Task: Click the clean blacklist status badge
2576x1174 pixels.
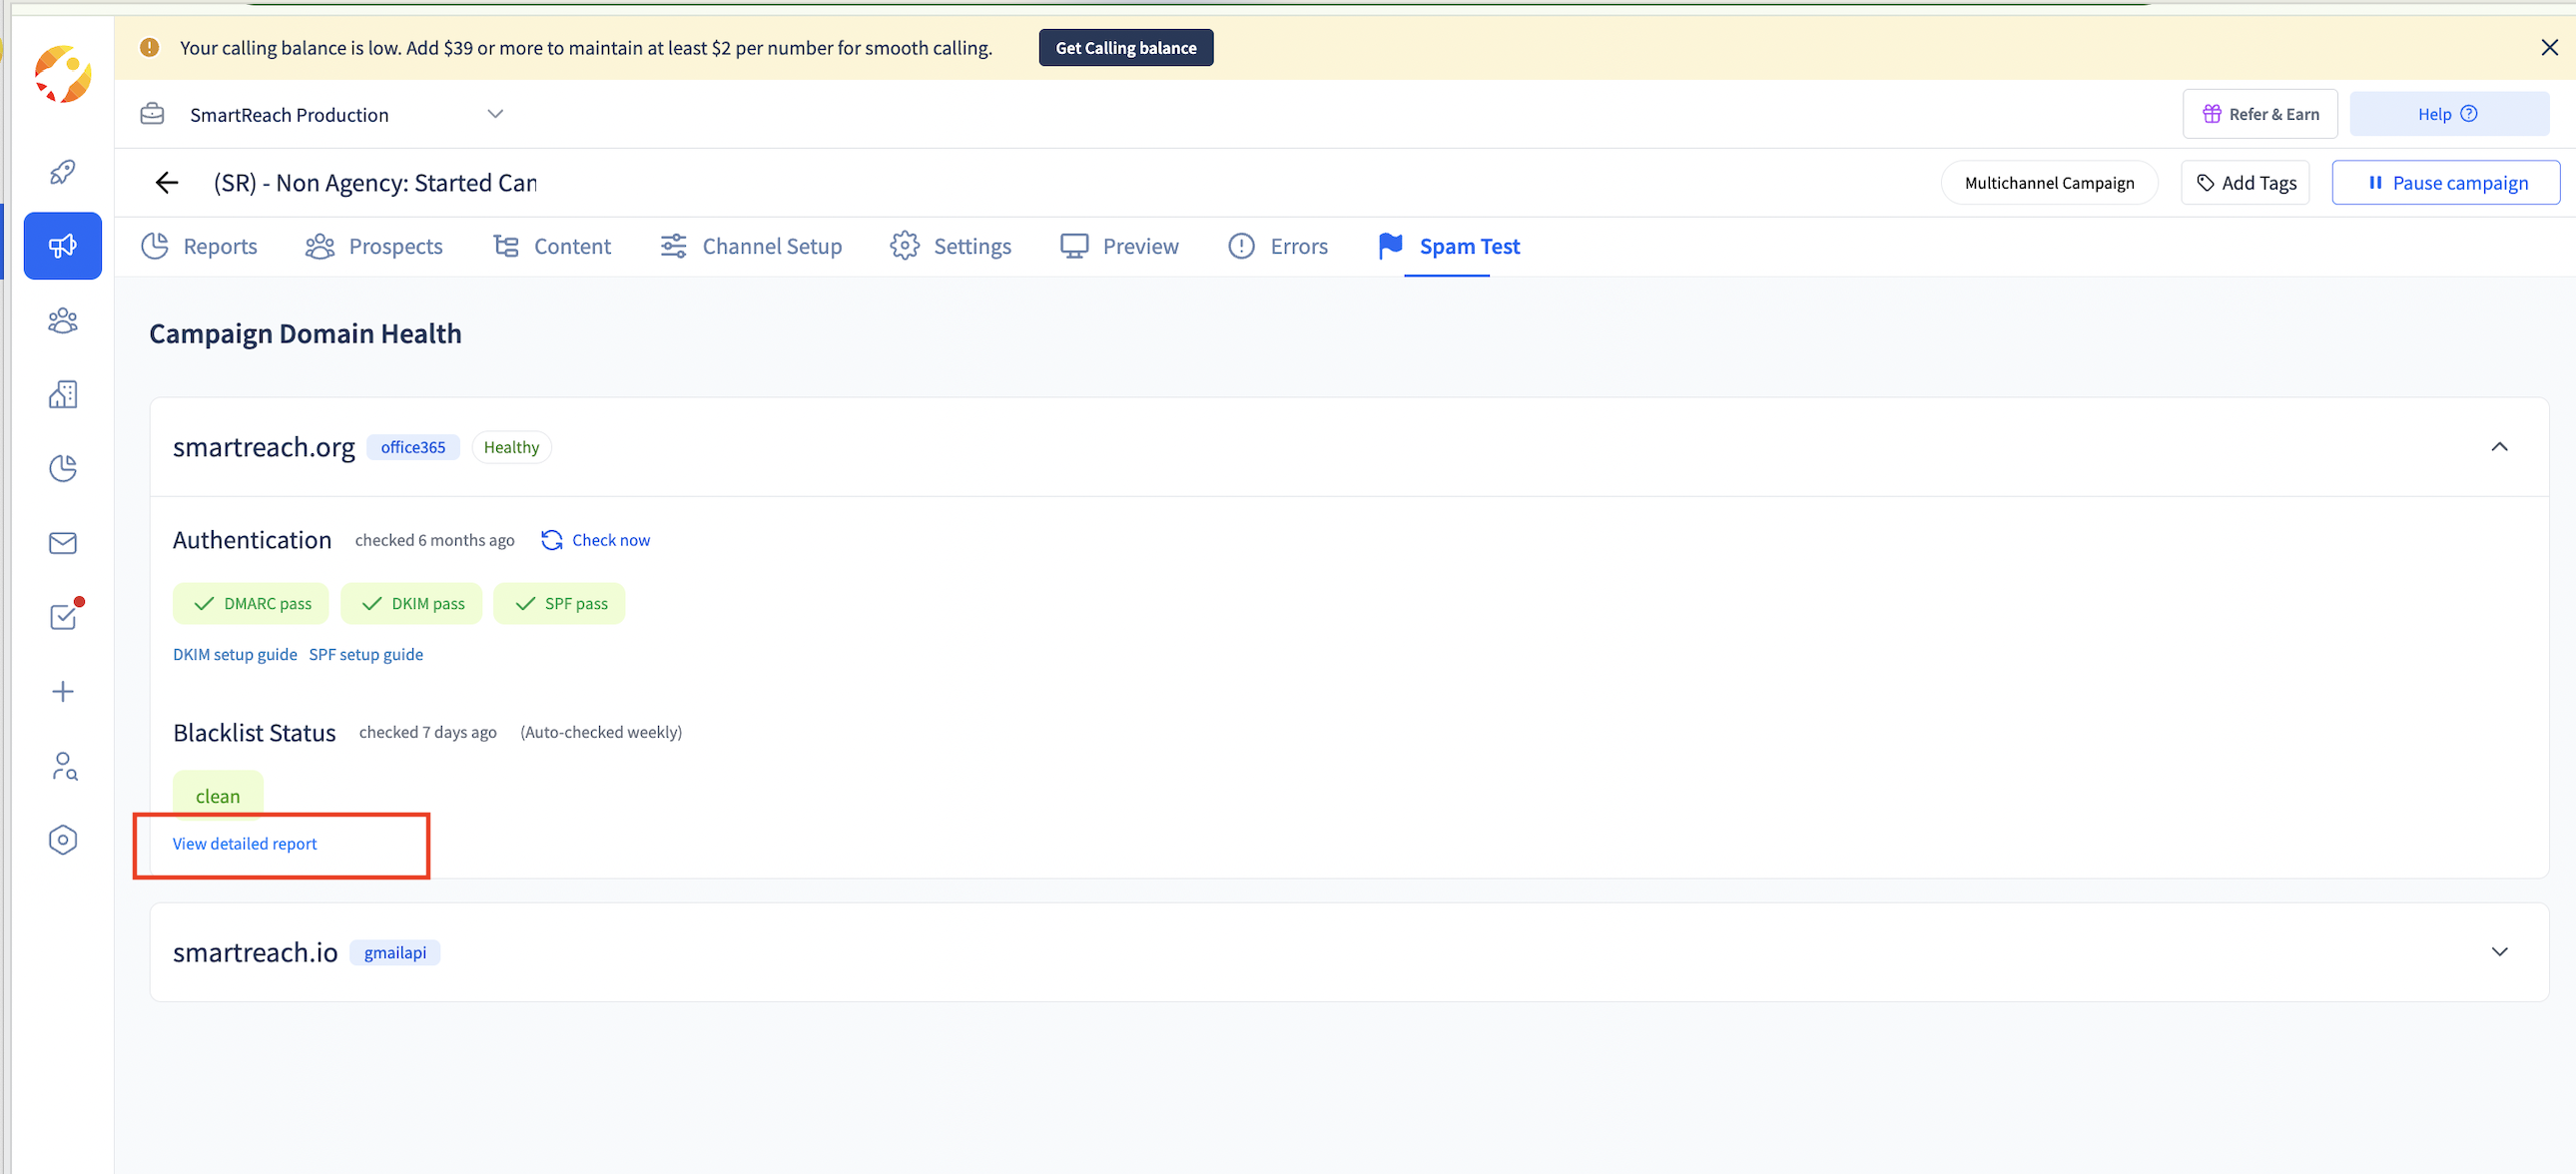Action: (218, 796)
